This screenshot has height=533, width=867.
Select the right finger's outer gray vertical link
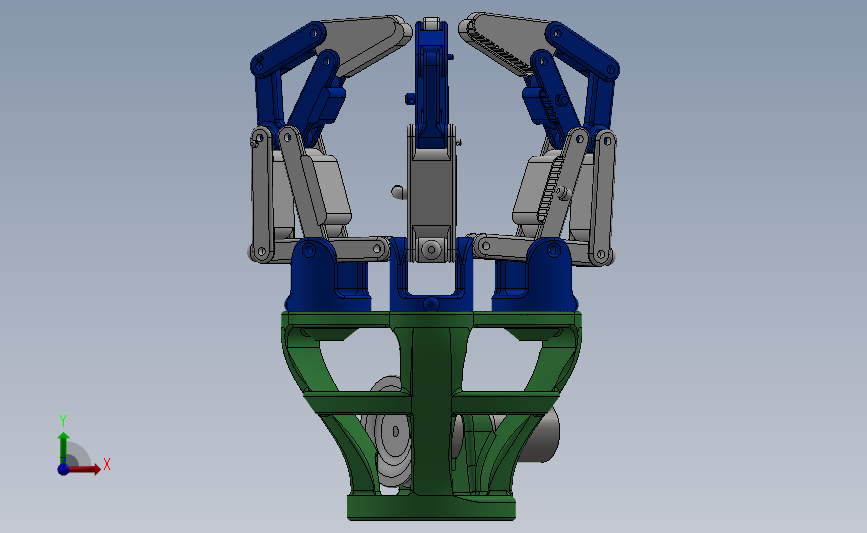[x=603, y=198]
